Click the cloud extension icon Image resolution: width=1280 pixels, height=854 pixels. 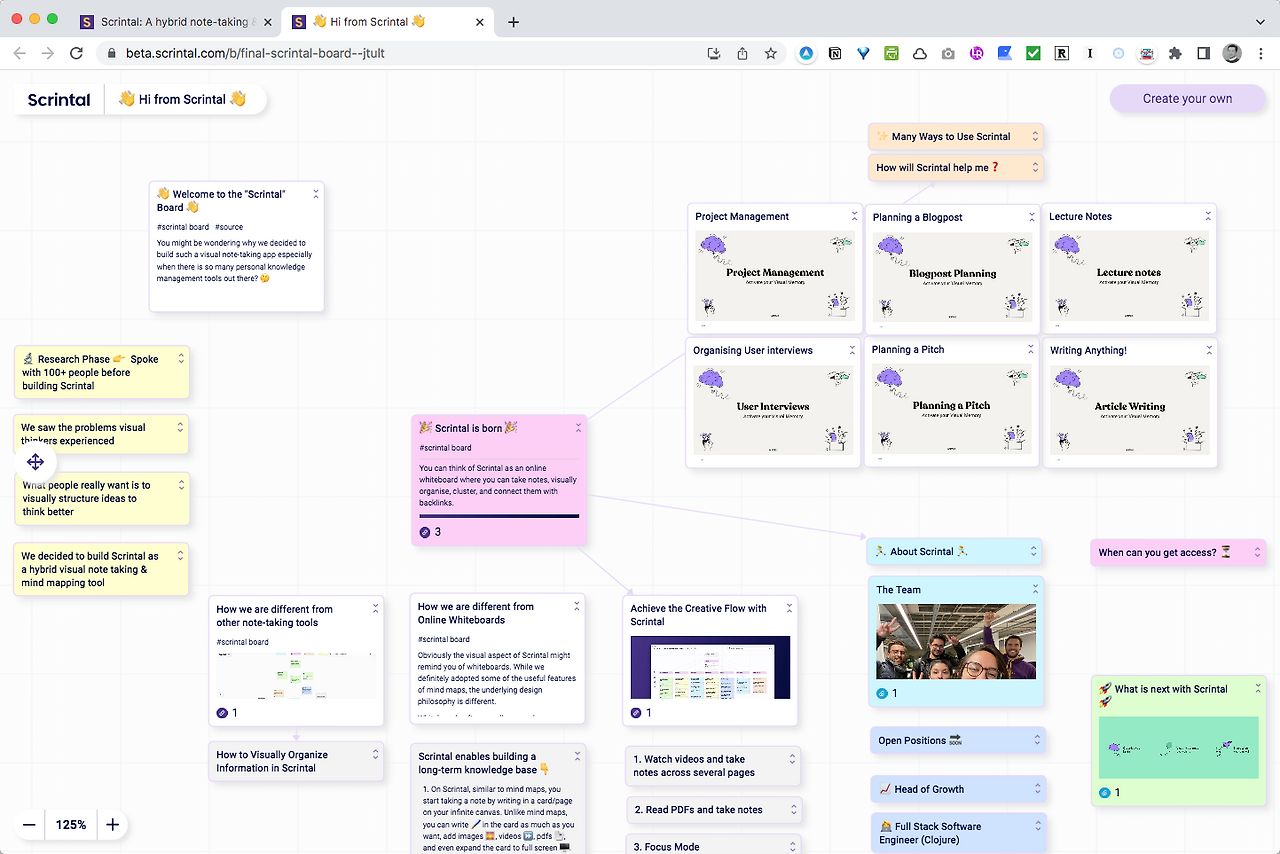[x=920, y=54]
